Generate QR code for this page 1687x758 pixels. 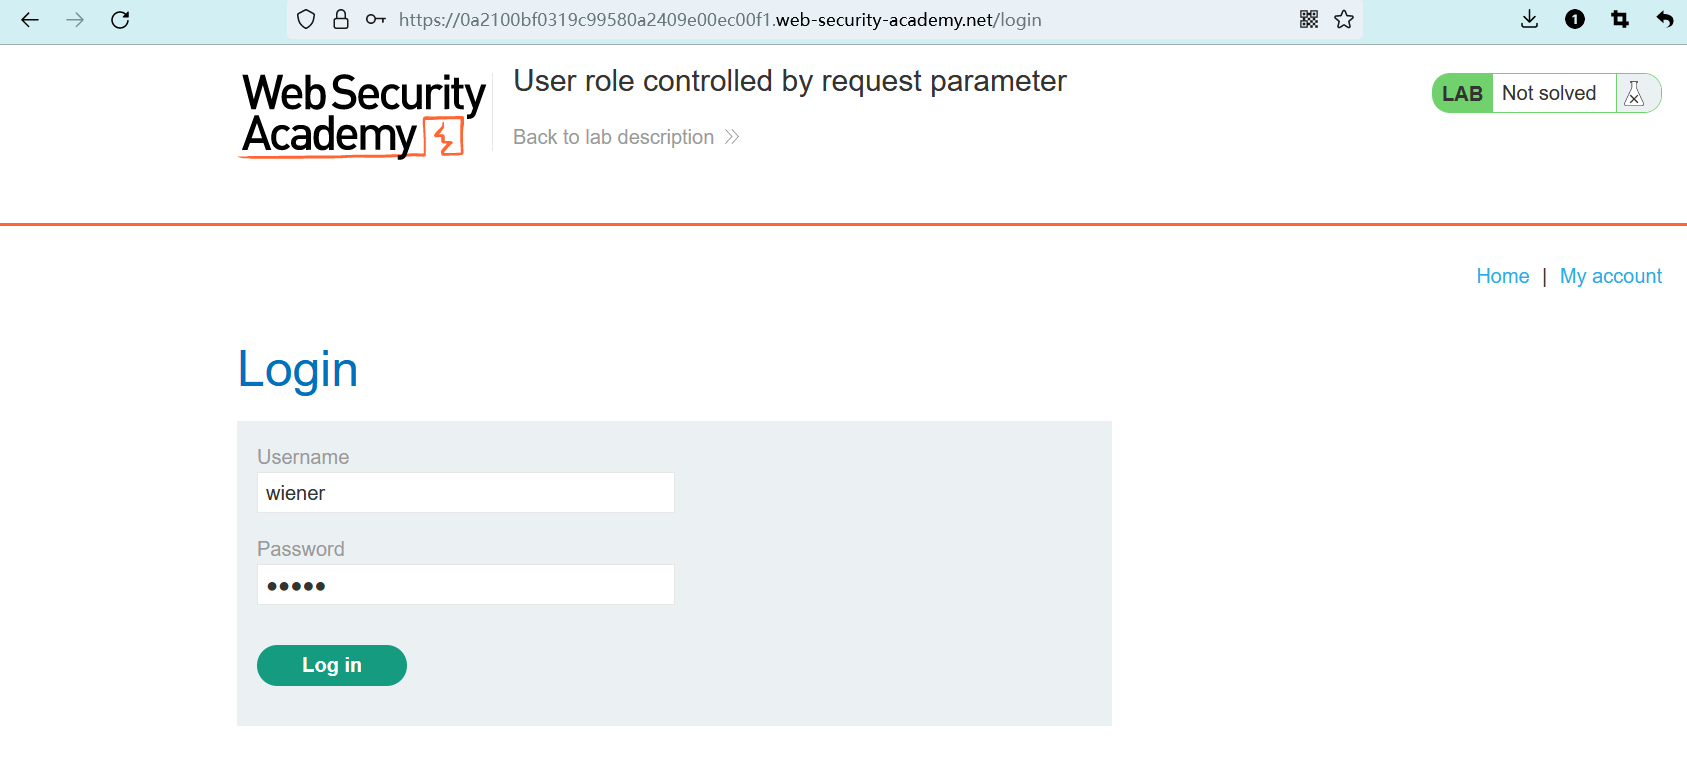point(1309,20)
